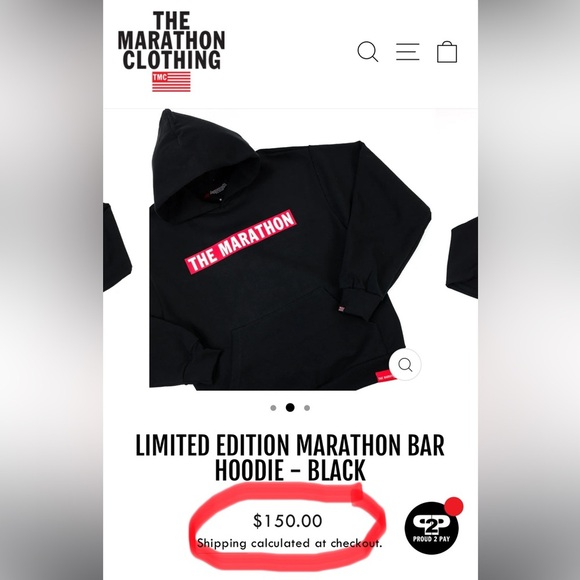
Task: Click the red notification dot on badge
Action: tap(453, 506)
